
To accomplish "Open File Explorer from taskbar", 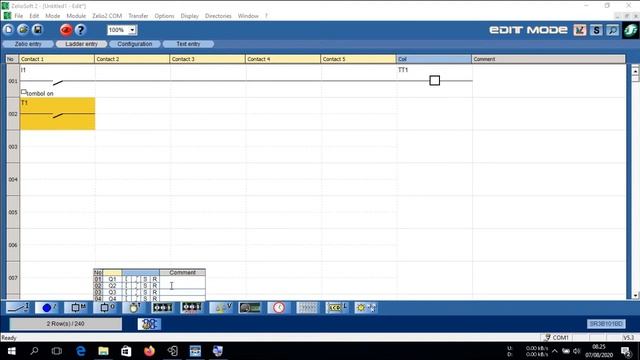I will (x=104, y=351).
